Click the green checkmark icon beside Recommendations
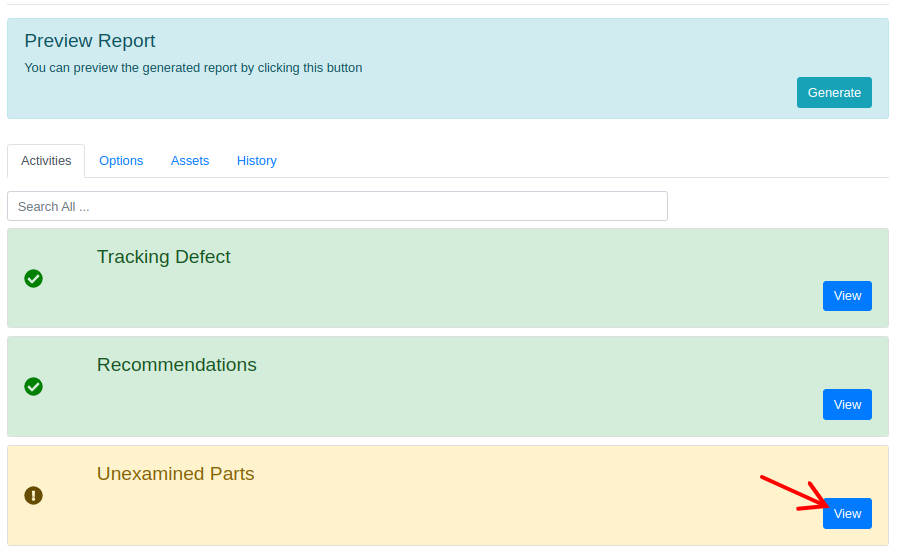 tap(33, 386)
